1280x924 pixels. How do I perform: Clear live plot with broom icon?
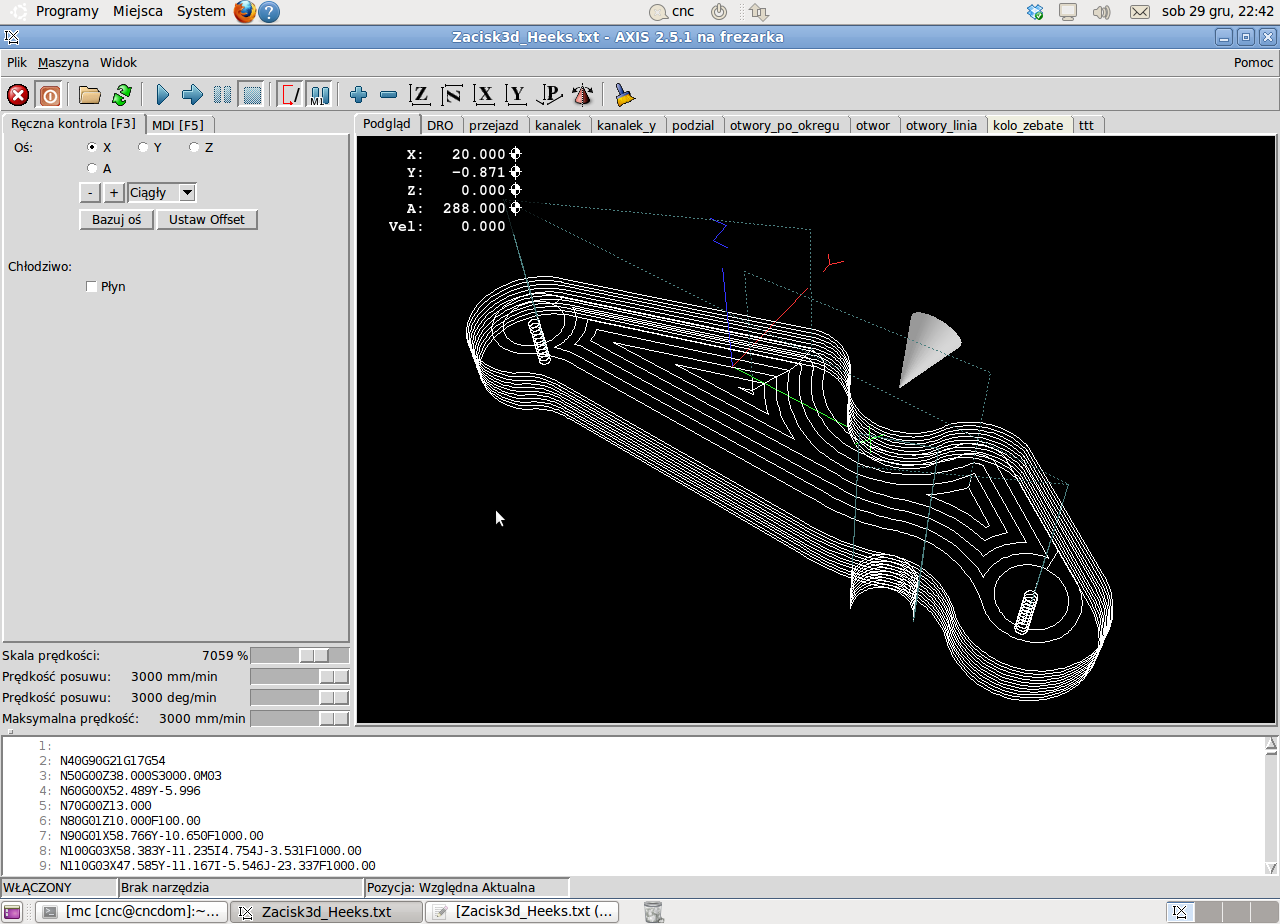click(625, 95)
